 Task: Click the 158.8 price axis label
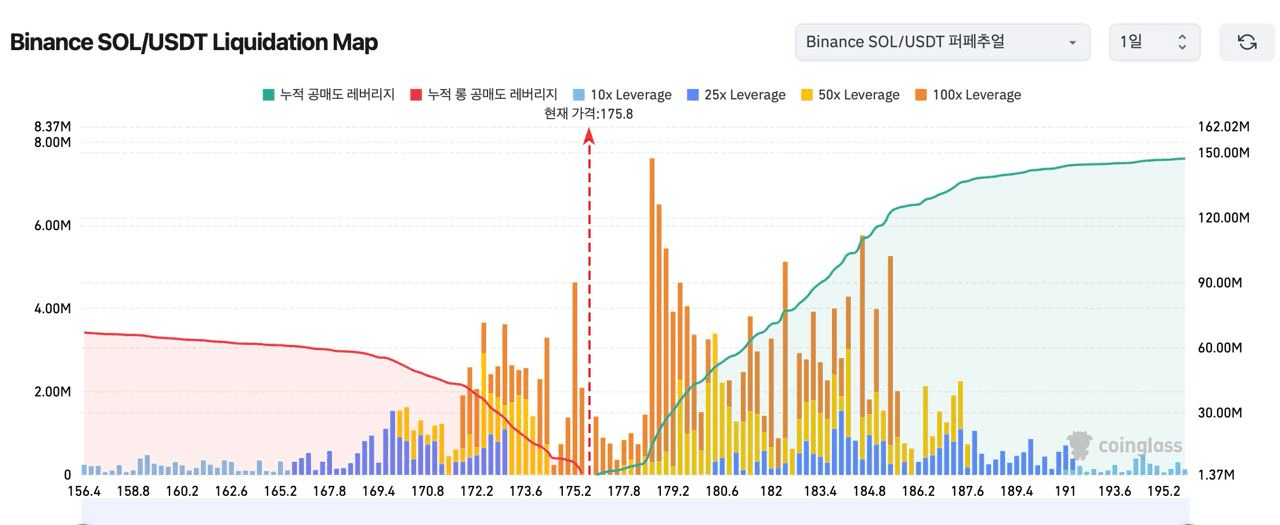click(133, 491)
